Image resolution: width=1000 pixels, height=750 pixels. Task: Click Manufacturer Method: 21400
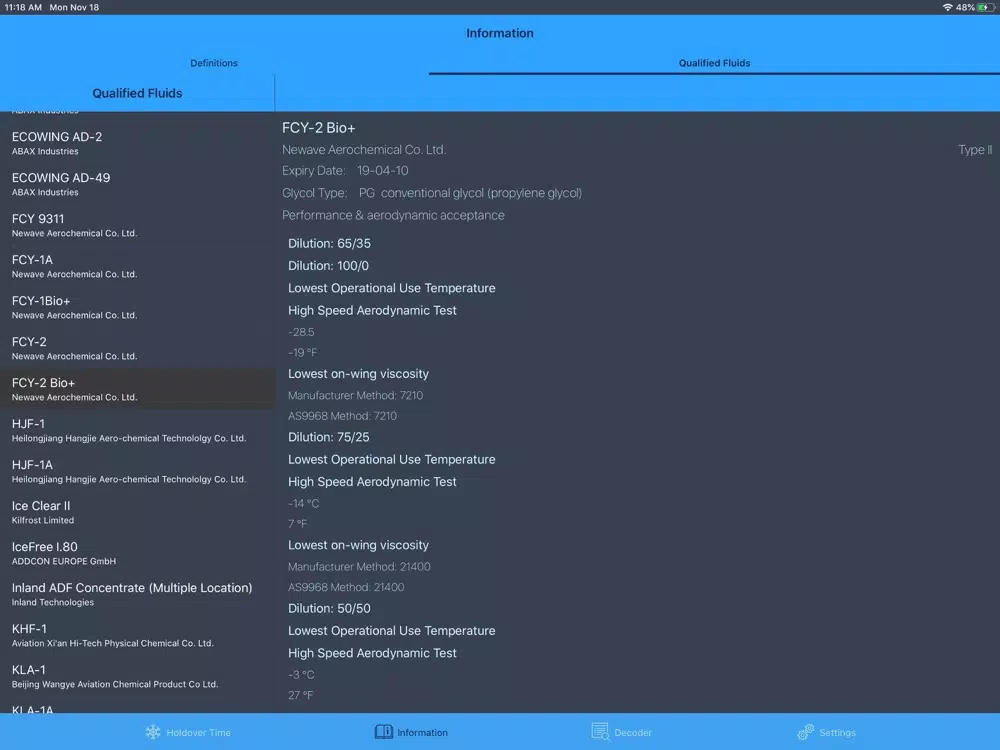(359, 567)
